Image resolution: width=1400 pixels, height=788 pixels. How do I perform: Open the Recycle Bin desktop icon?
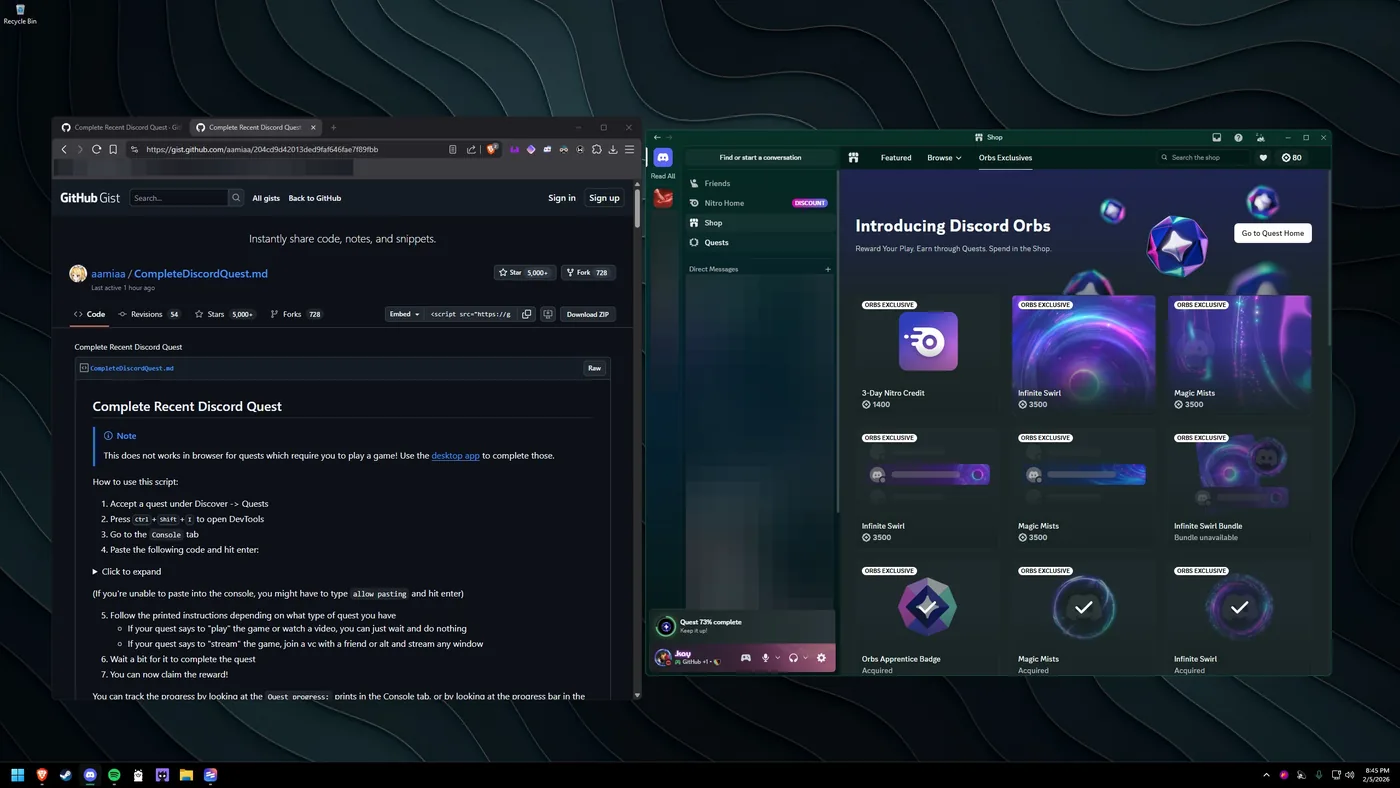(x=20, y=14)
